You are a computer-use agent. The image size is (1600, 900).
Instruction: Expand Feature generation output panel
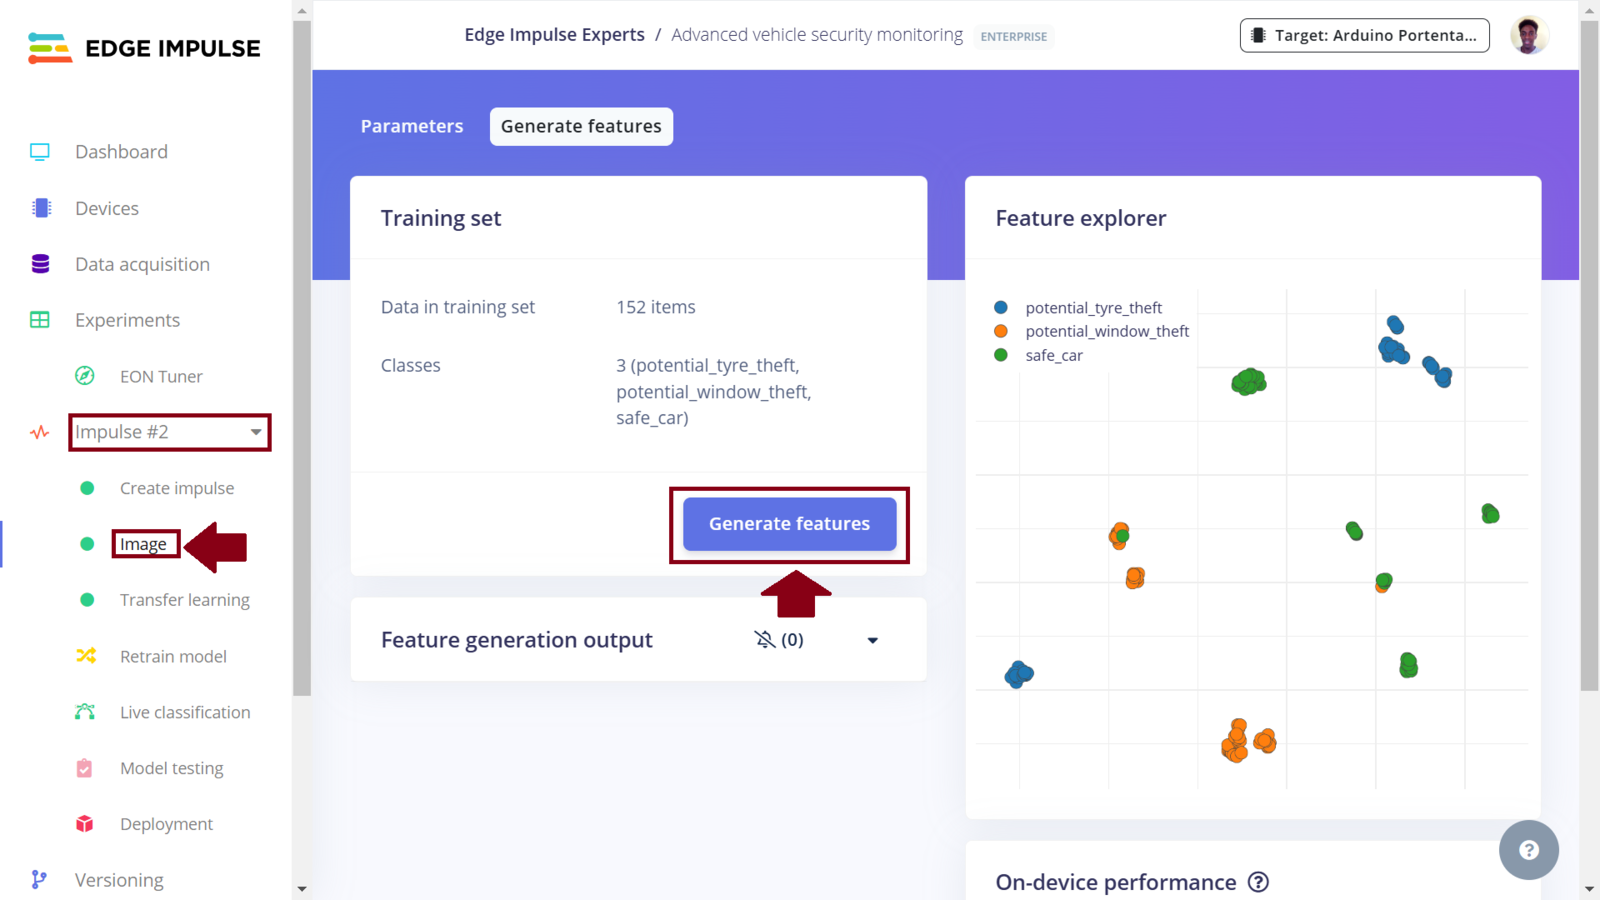(872, 640)
